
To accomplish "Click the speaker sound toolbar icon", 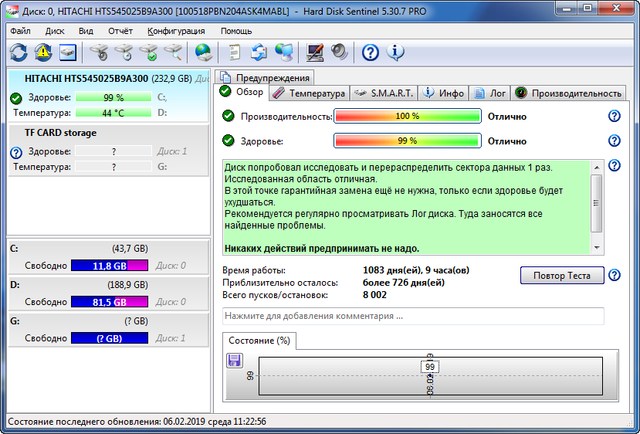I will point(338,52).
